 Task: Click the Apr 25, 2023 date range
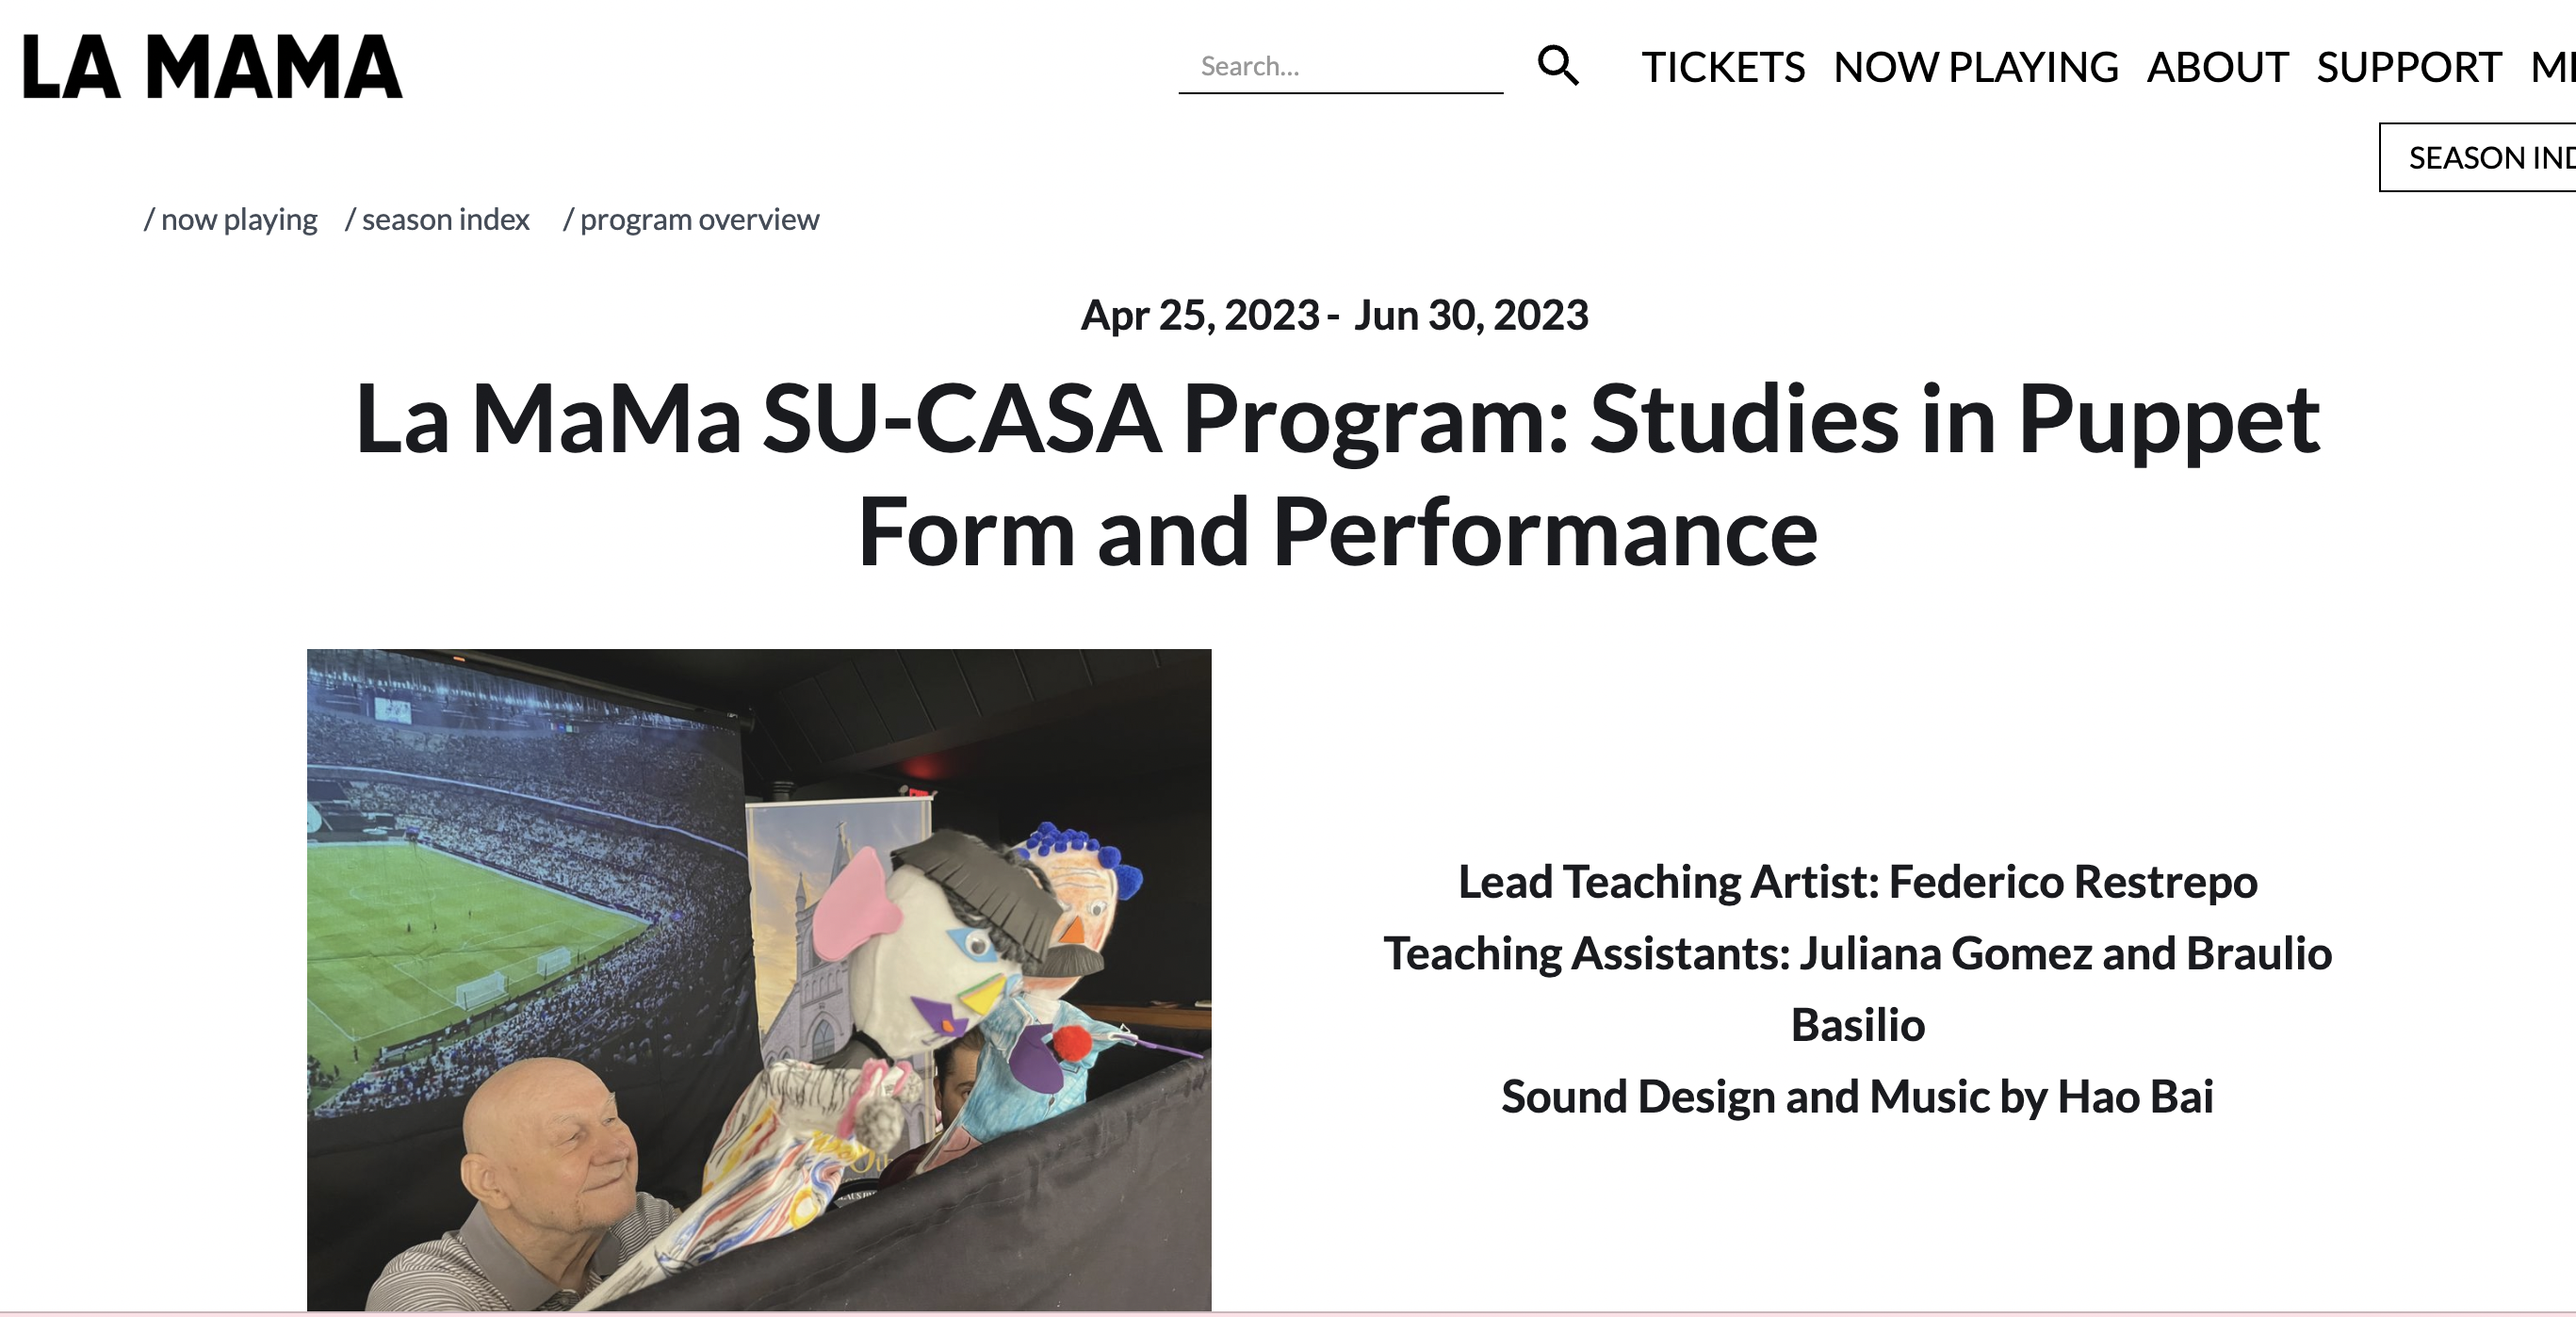click(x=1334, y=315)
